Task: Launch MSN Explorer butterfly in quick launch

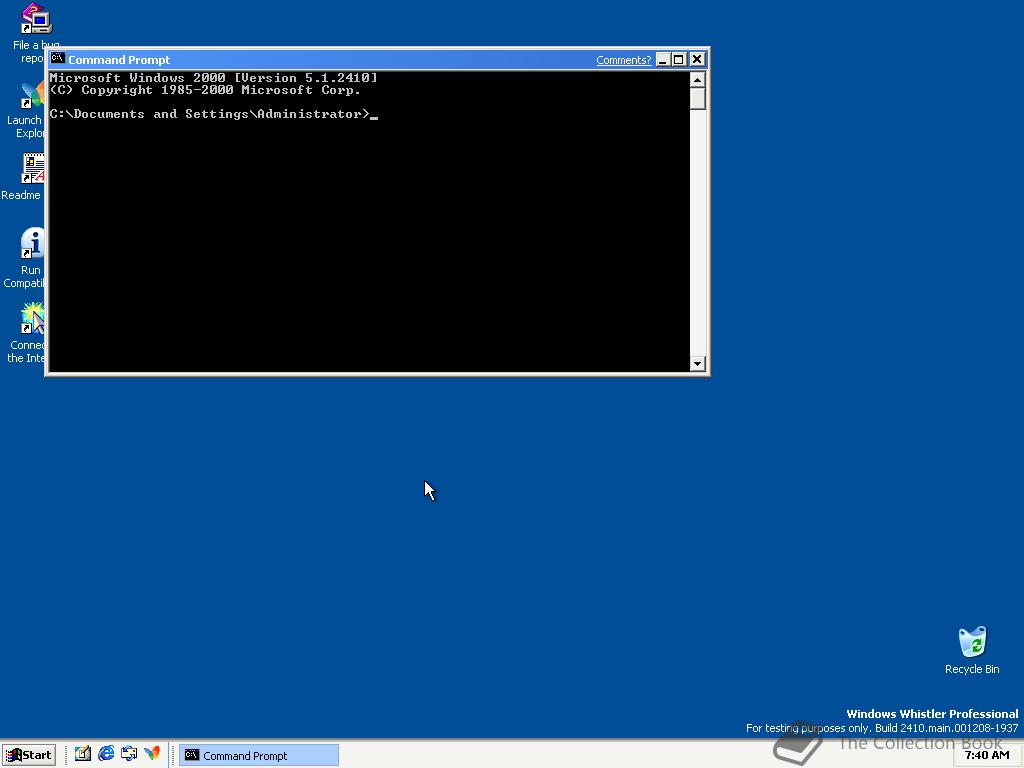Action: click(x=152, y=754)
